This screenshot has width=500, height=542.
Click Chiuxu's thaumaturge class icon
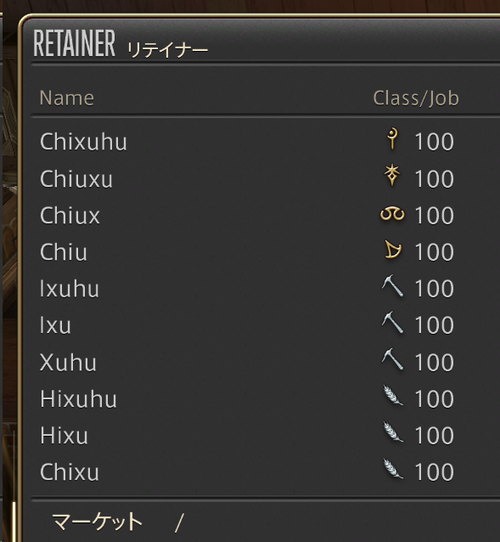tap(392, 176)
